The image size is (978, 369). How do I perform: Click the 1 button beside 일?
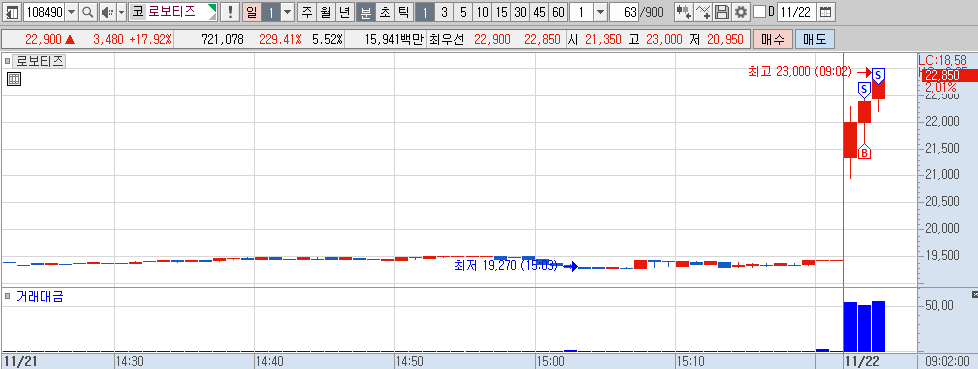point(271,12)
